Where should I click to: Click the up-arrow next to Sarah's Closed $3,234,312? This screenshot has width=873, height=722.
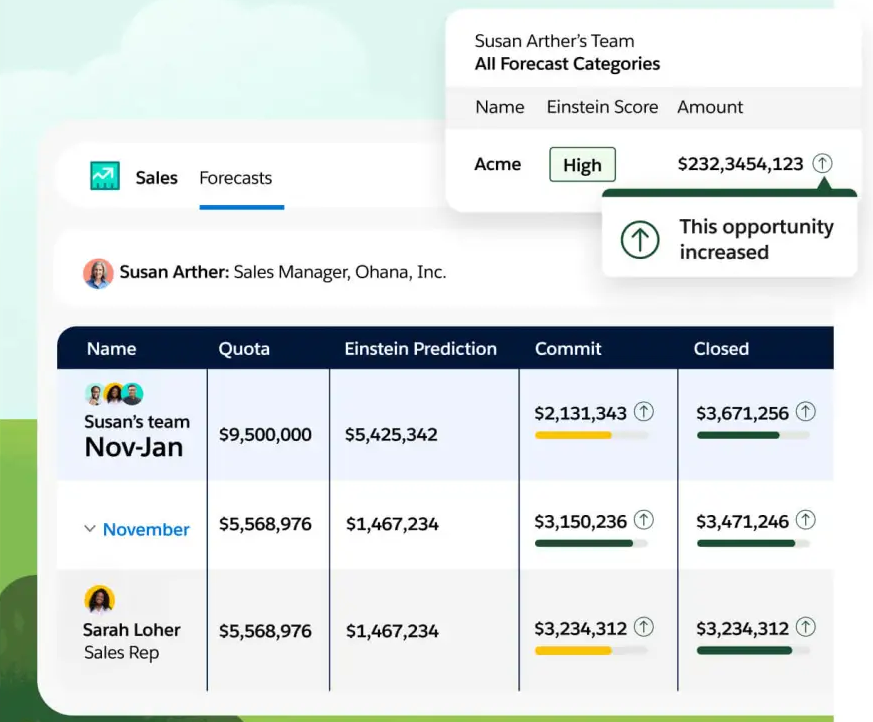806,627
